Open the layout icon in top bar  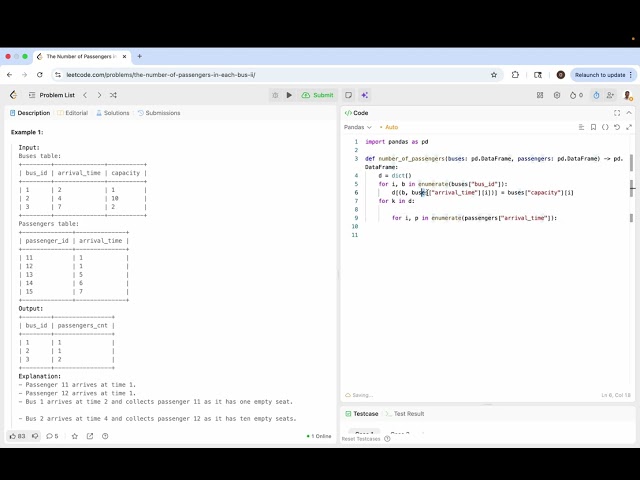tap(539, 95)
